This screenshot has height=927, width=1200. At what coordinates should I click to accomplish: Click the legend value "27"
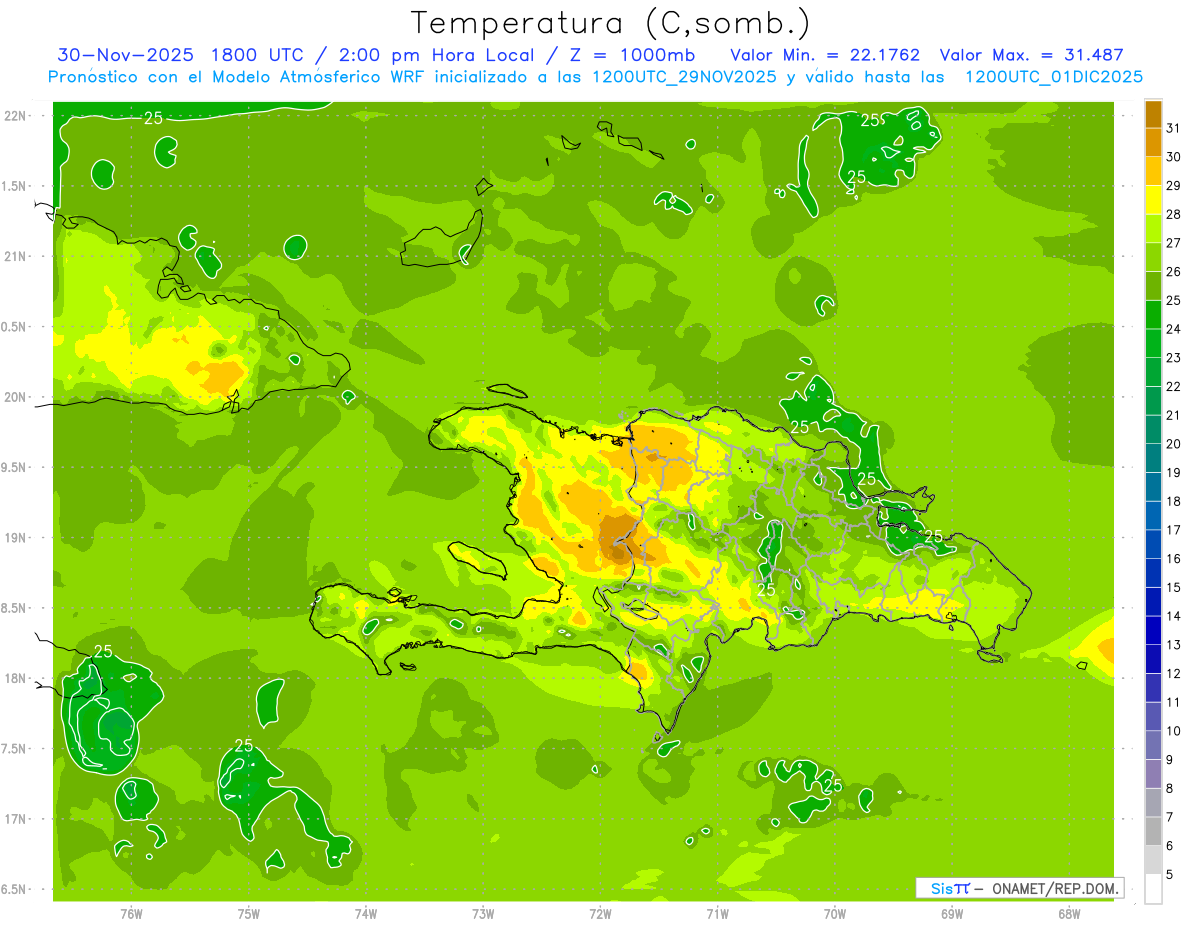(x=1174, y=243)
